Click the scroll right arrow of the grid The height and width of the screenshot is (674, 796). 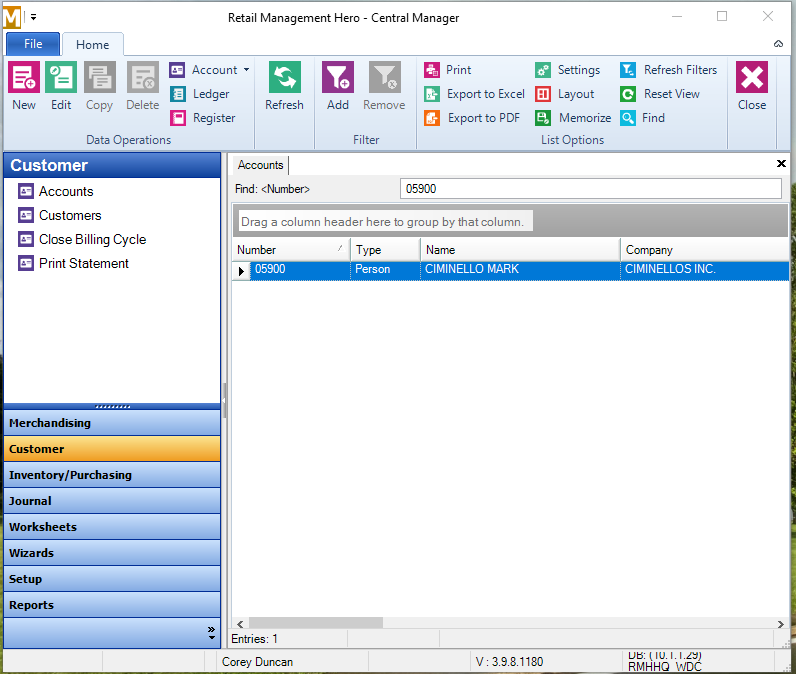pyautogui.click(x=780, y=624)
